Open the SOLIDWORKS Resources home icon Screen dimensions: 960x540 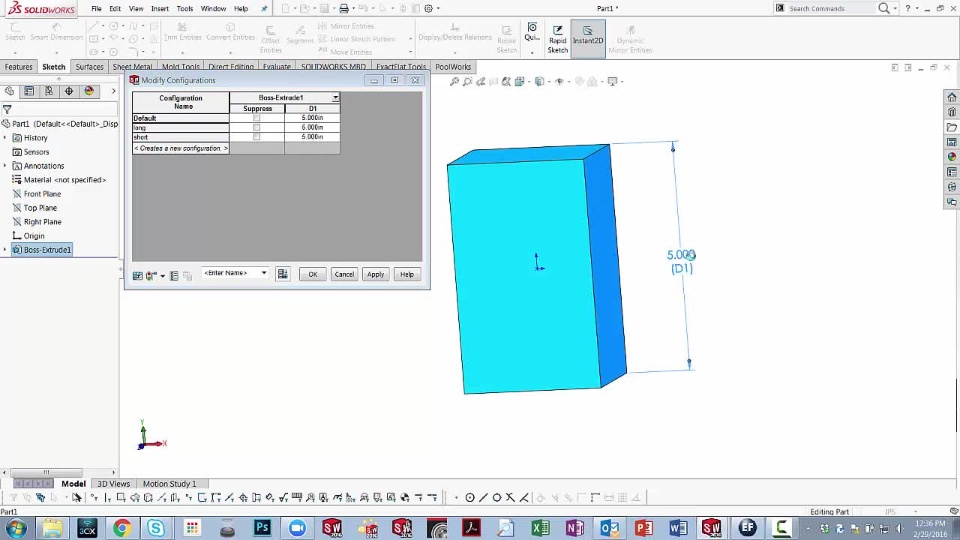point(951,97)
